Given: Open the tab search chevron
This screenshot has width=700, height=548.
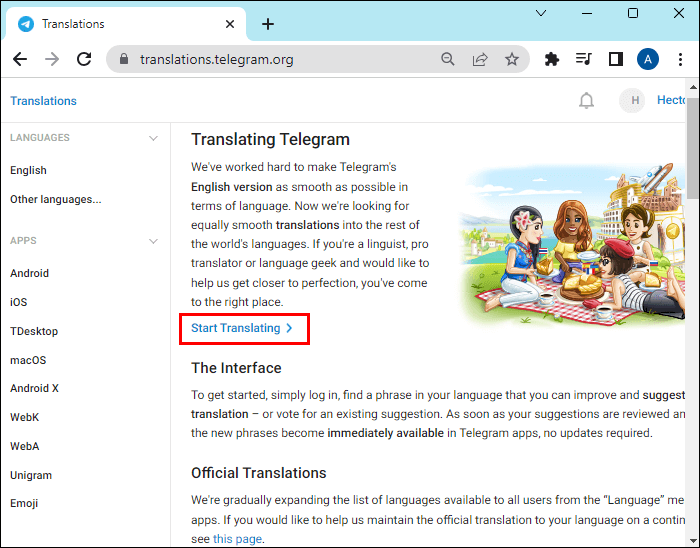Looking at the screenshot, I should tap(541, 13).
